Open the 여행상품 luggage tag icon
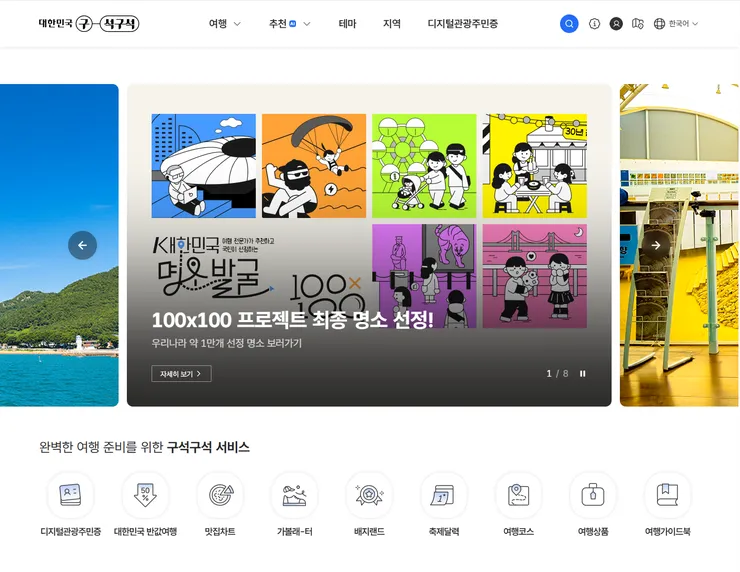 point(593,495)
